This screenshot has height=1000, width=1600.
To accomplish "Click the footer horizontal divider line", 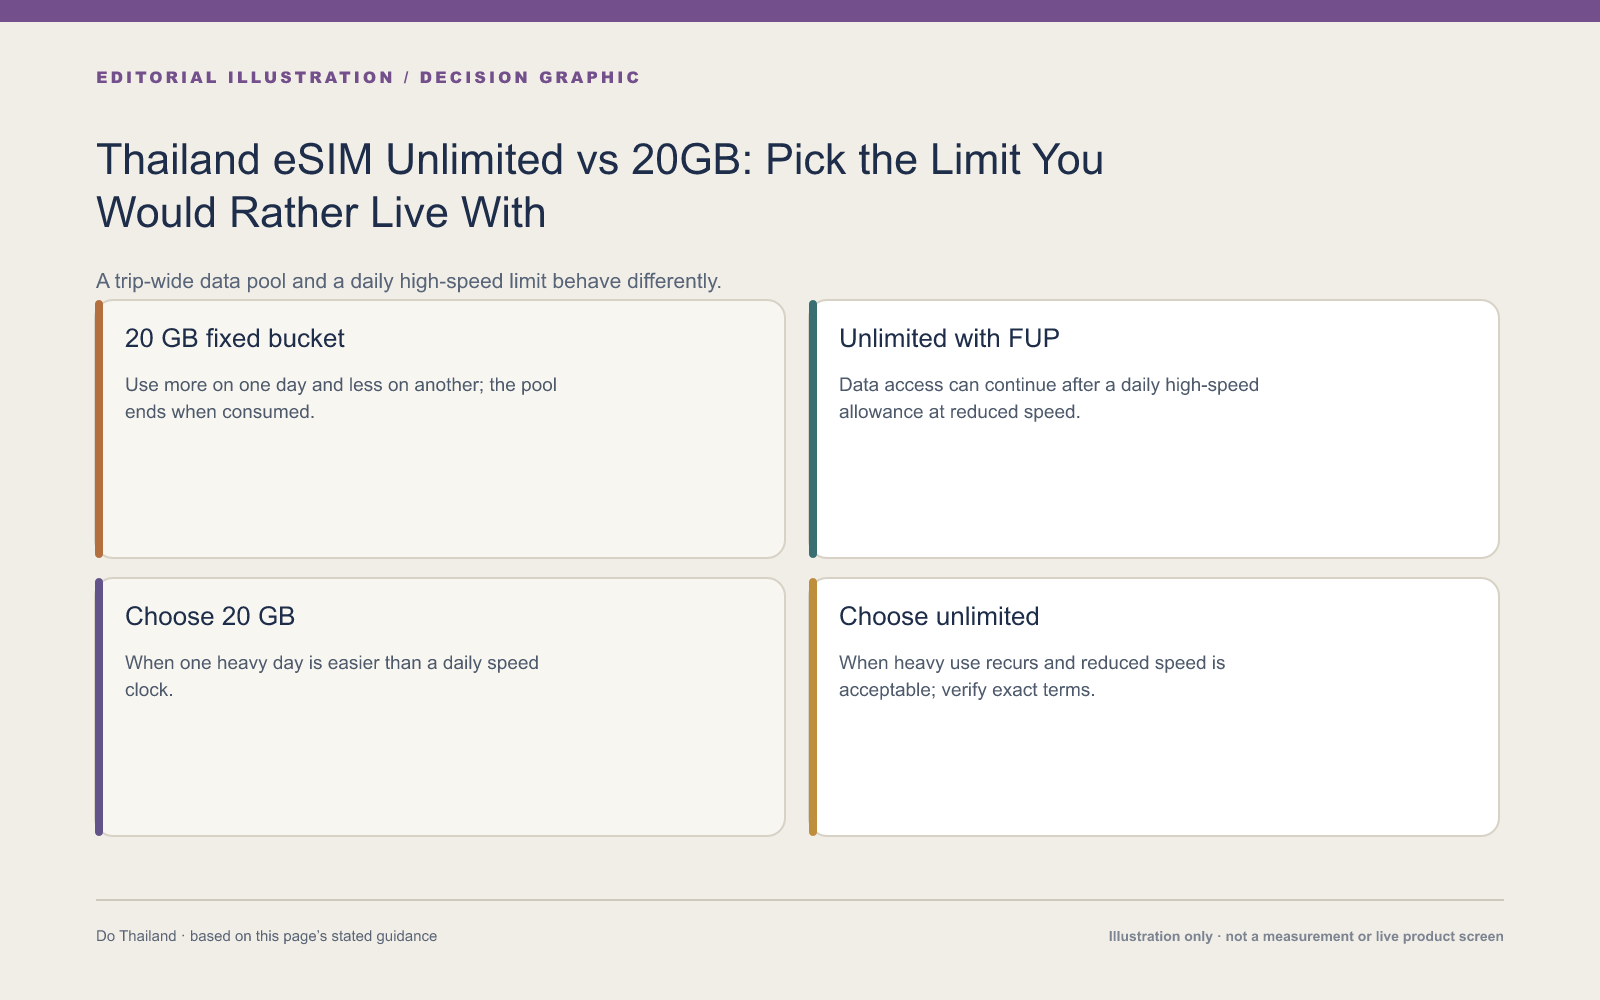I will (x=800, y=900).
